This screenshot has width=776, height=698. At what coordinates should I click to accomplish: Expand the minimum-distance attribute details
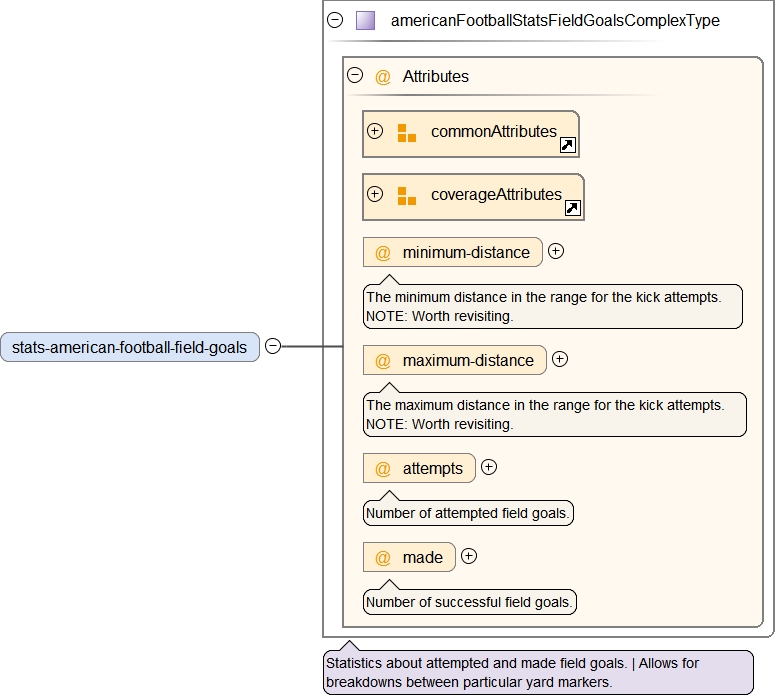click(x=556, y=251)
